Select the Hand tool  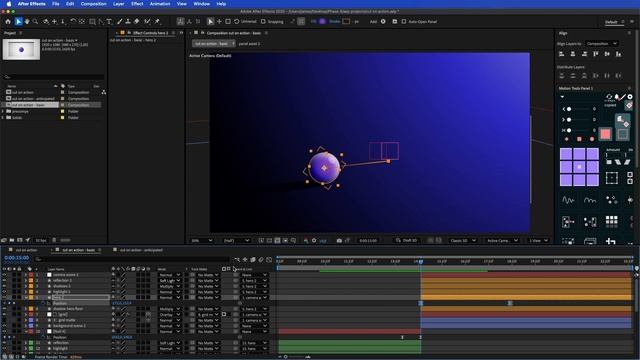(27, 21)
